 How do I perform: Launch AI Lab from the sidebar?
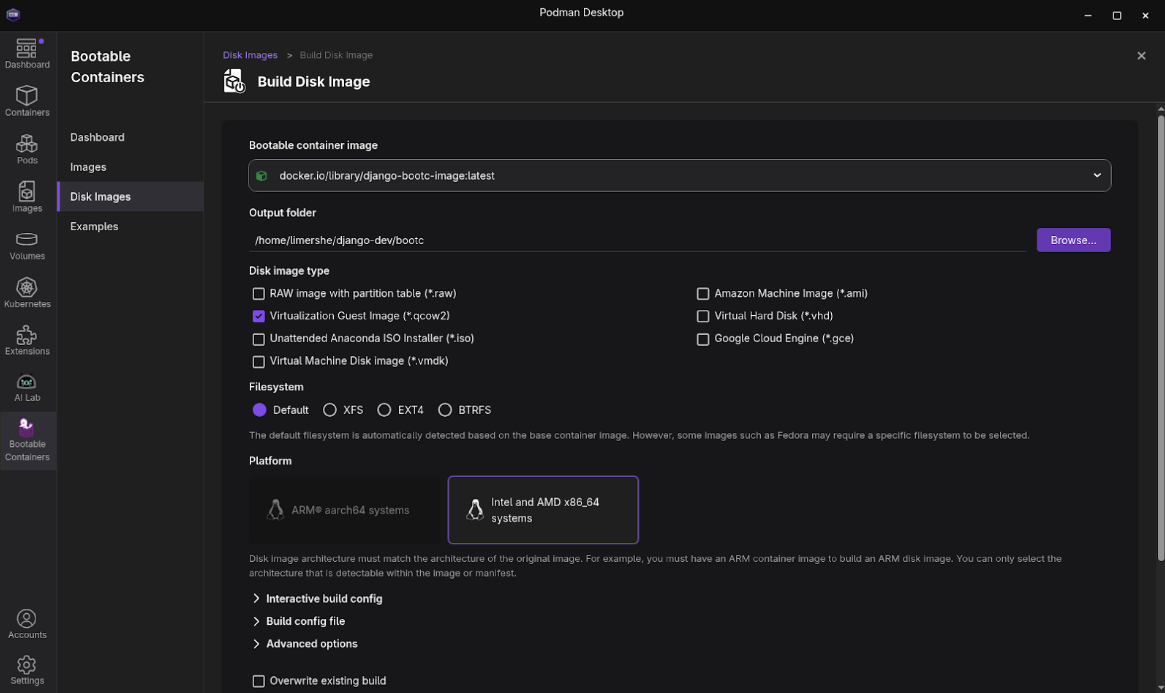click(27, 387)
